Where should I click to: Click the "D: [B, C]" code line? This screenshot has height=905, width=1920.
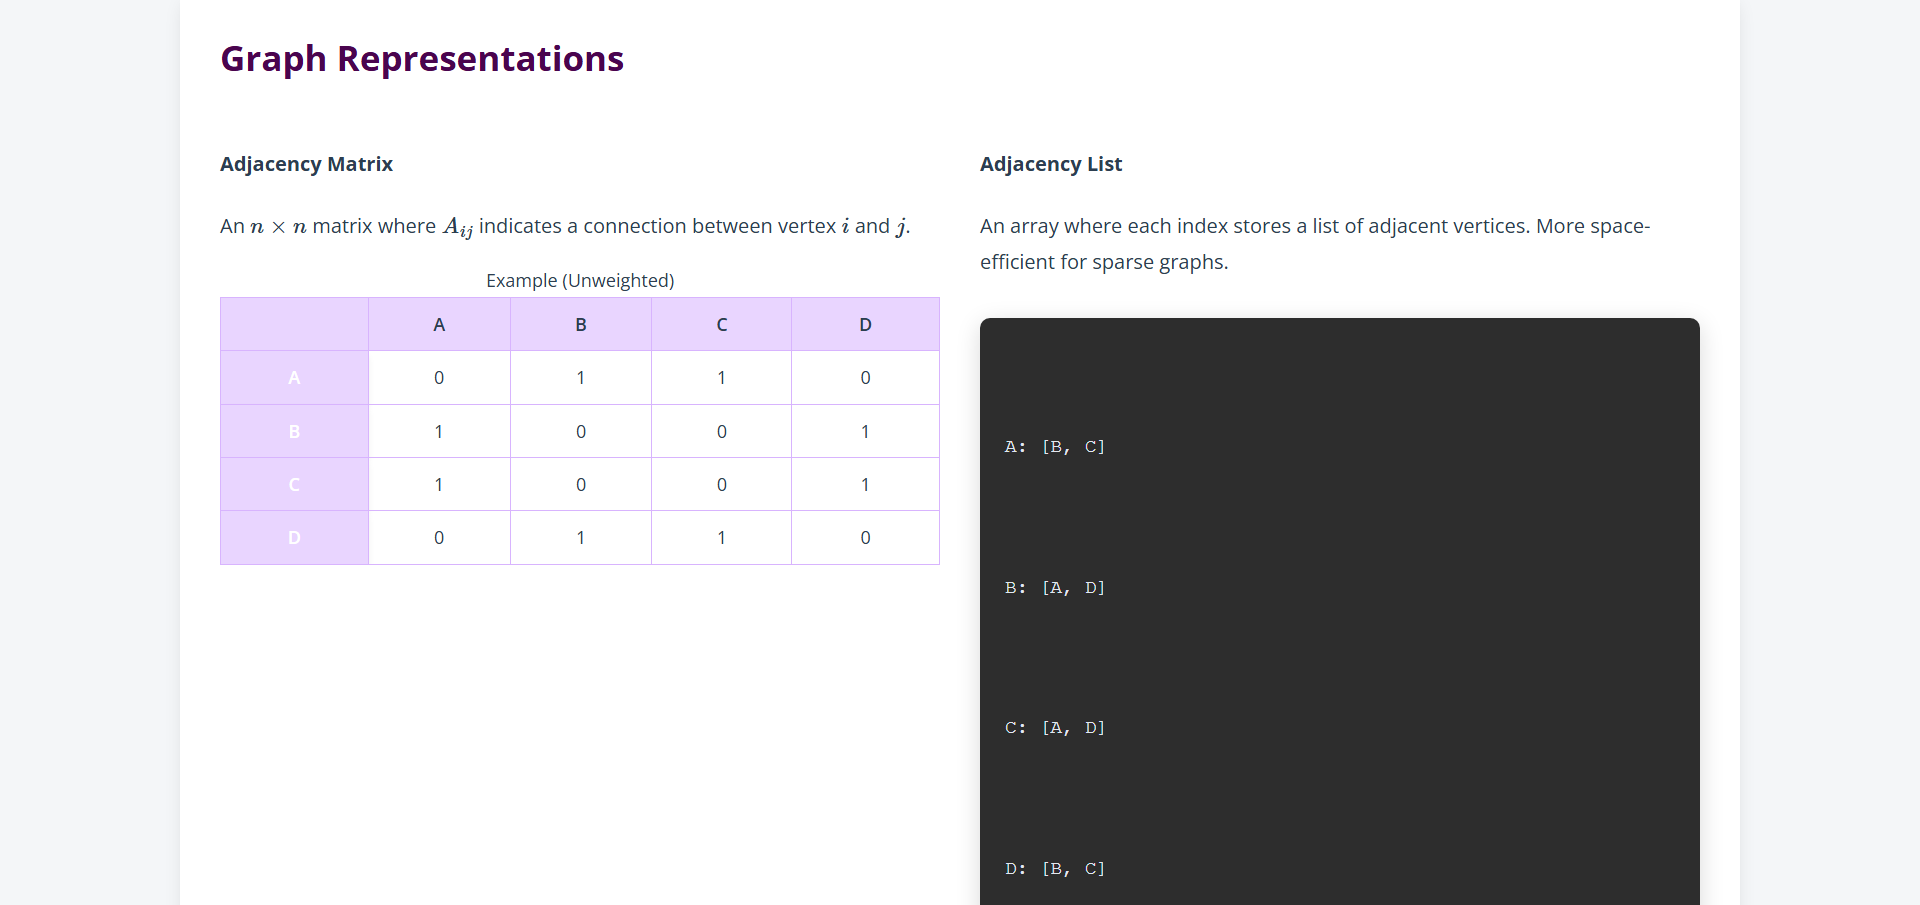[x=1054, y=869]
